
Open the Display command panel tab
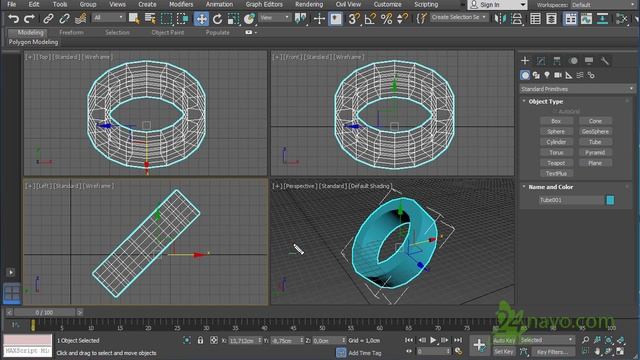589,61
